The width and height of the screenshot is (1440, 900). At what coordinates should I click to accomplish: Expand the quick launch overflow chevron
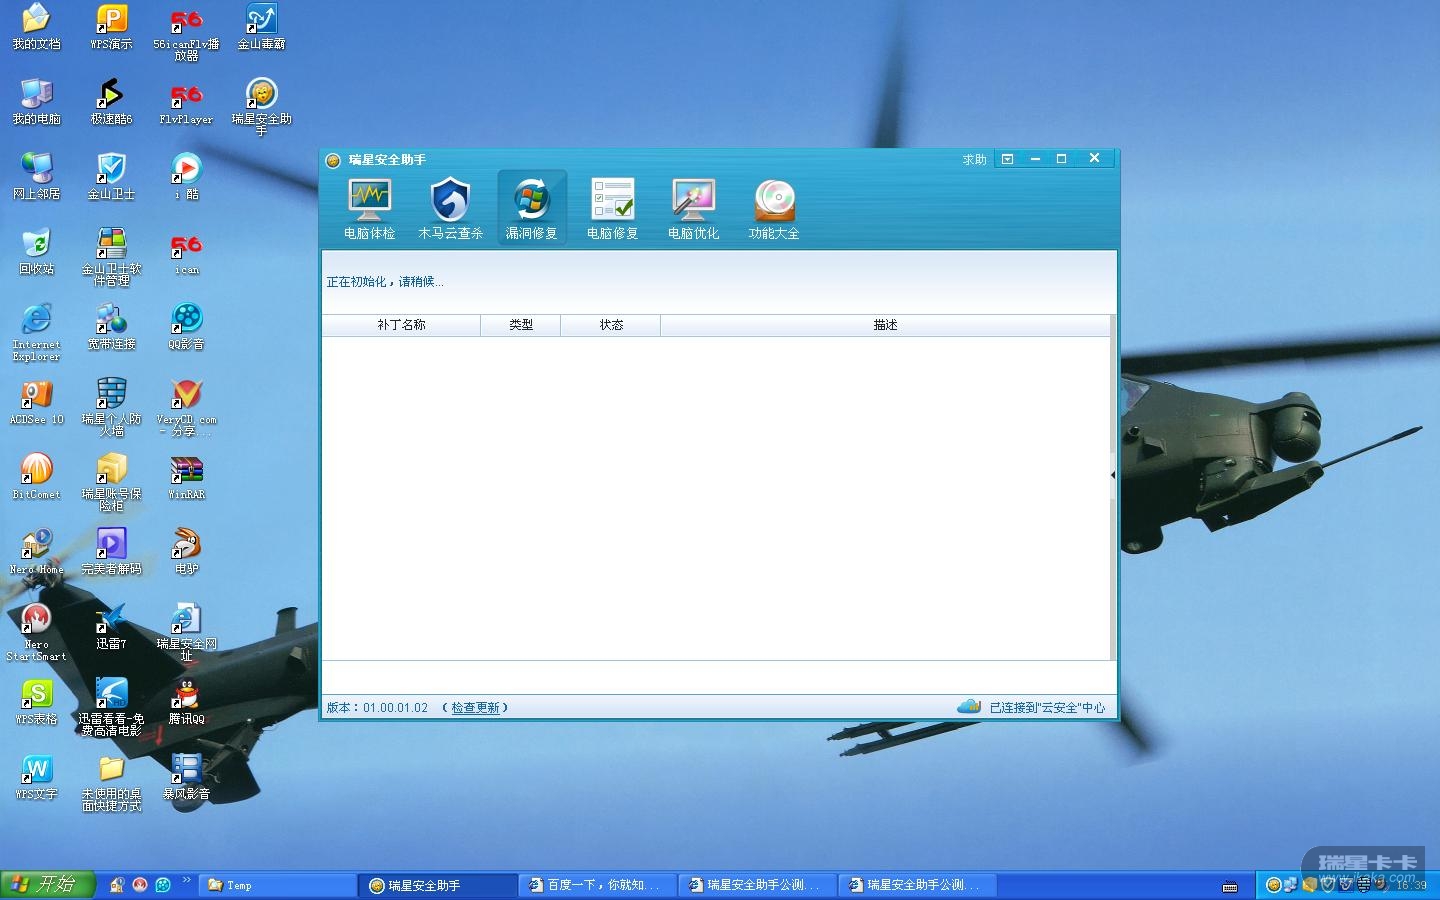pos(186,881)
